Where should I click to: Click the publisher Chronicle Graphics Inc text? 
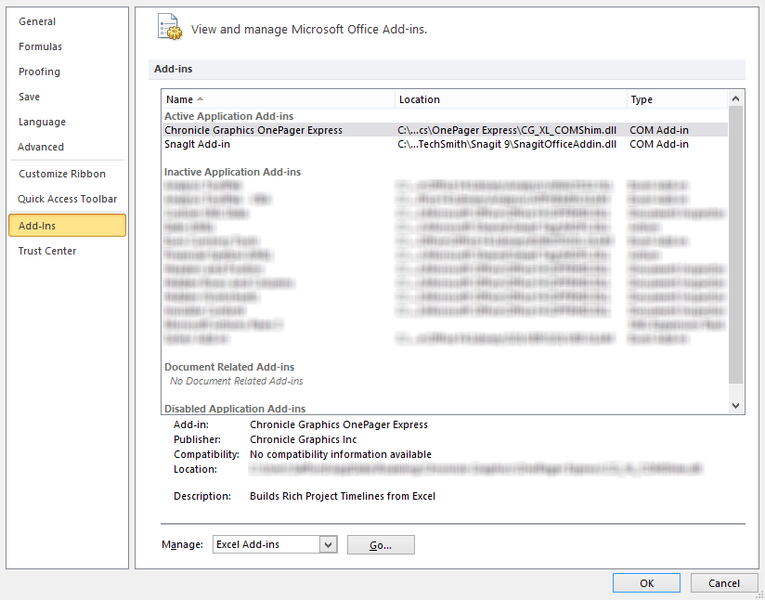pos(303,440)
